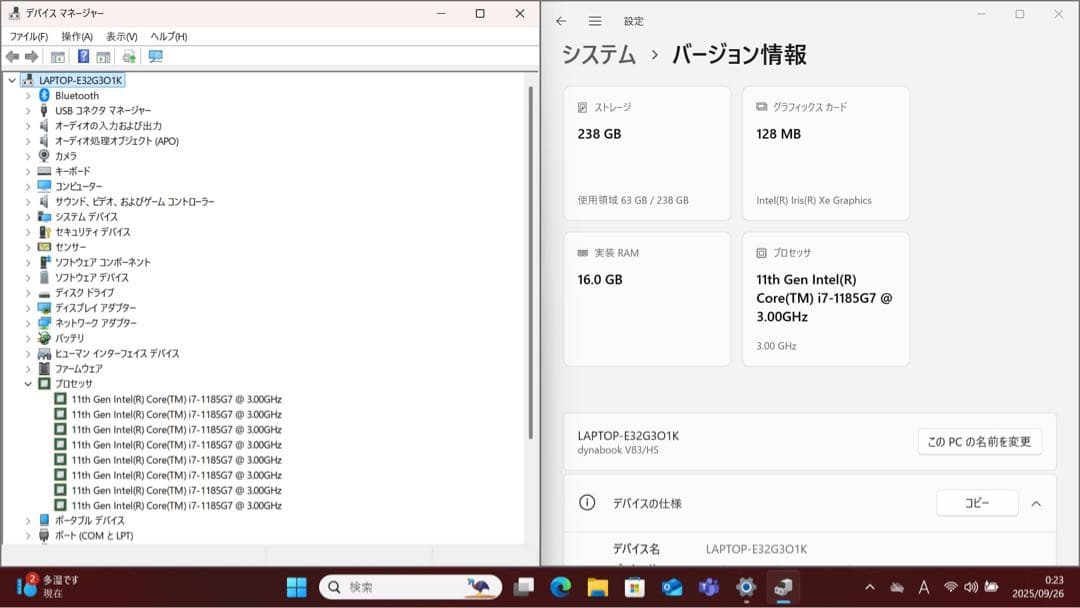
Task: Click the Settings gear taskbar icon
Action: pyautogui.click(x=746, y=587)
